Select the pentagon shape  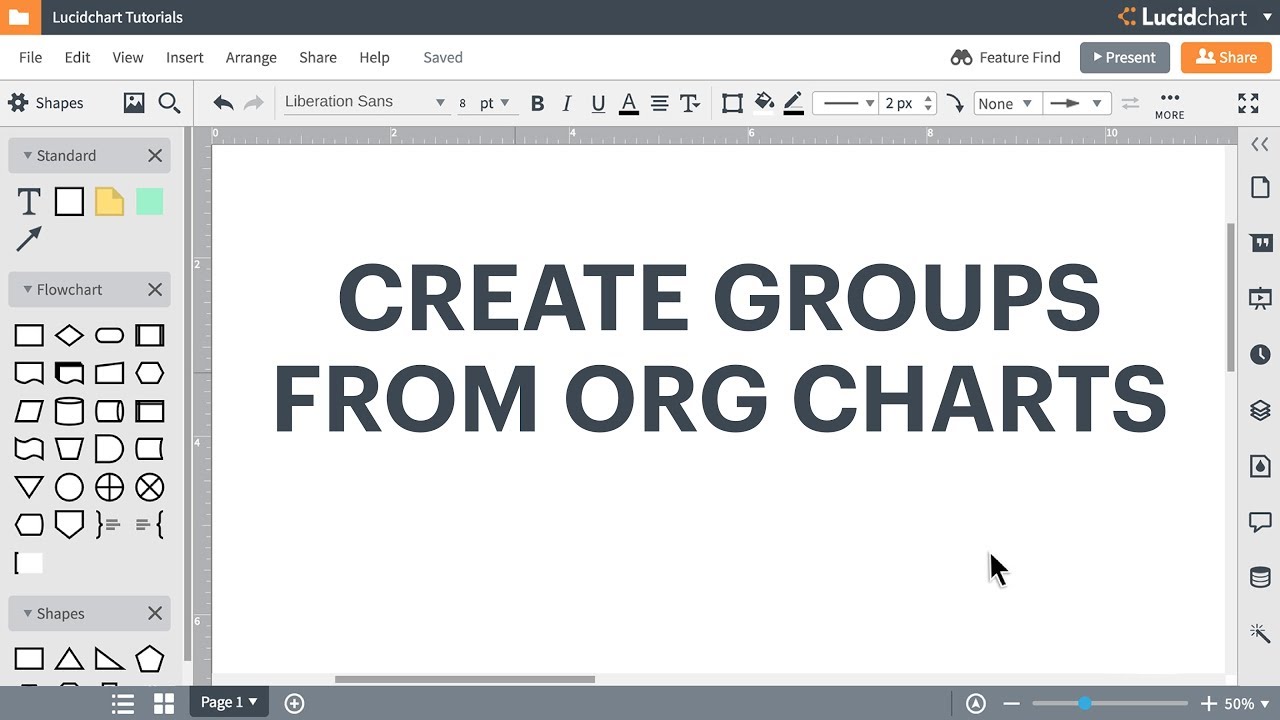149,659
